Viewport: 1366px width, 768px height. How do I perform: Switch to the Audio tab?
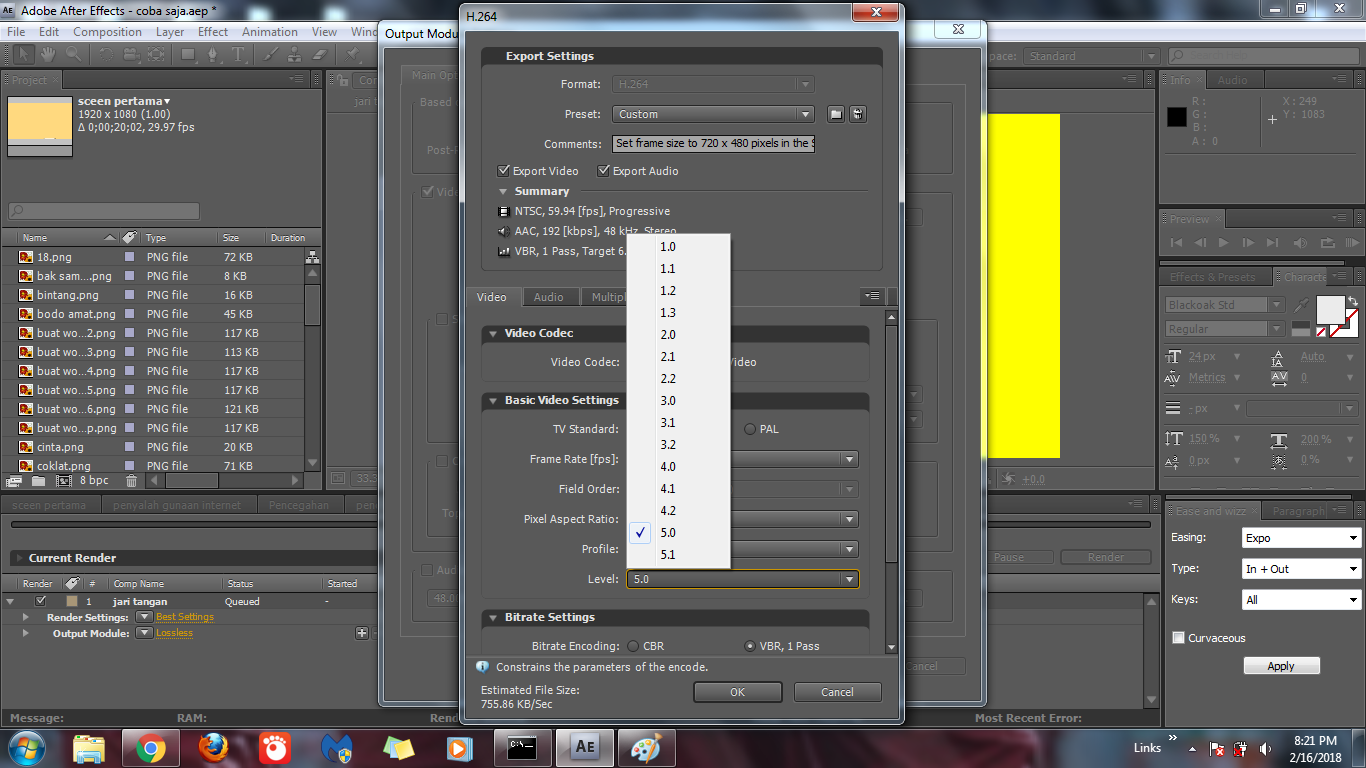pos(548,297)
